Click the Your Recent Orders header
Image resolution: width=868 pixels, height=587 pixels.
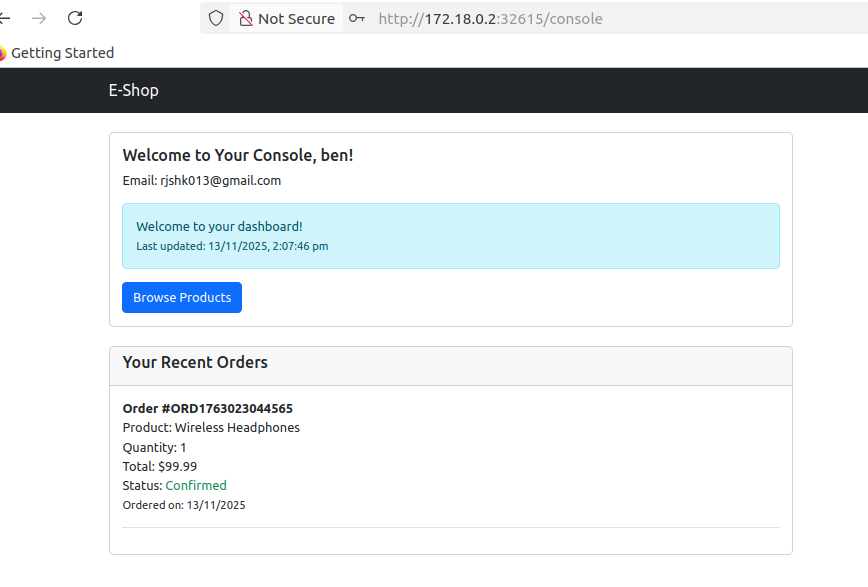tap(195, 362)
